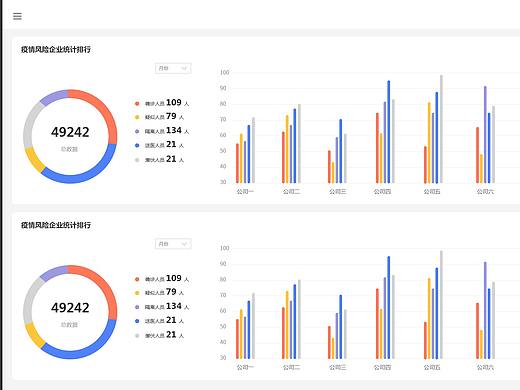Viewport: 520px width, 390px height.
Task: Click the red bar of 公司一 in lower chart
Action: click(237, 339)
